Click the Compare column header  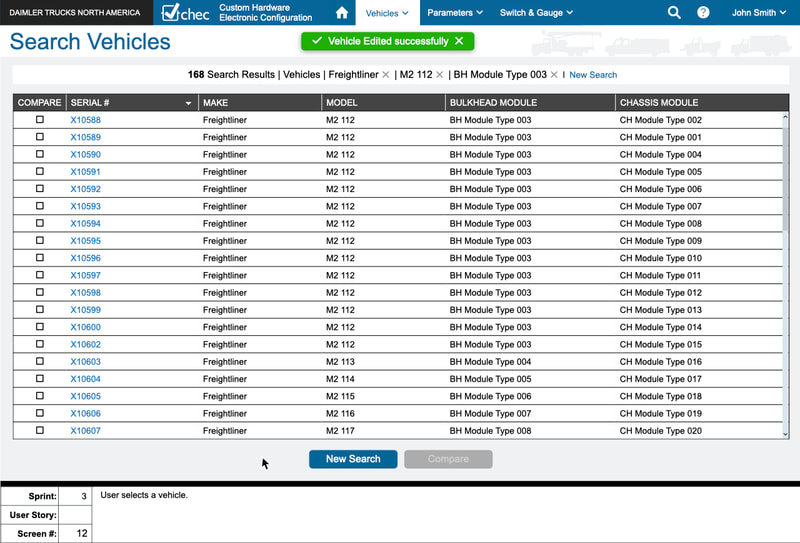pyautogui.click(x=39, y=103)
